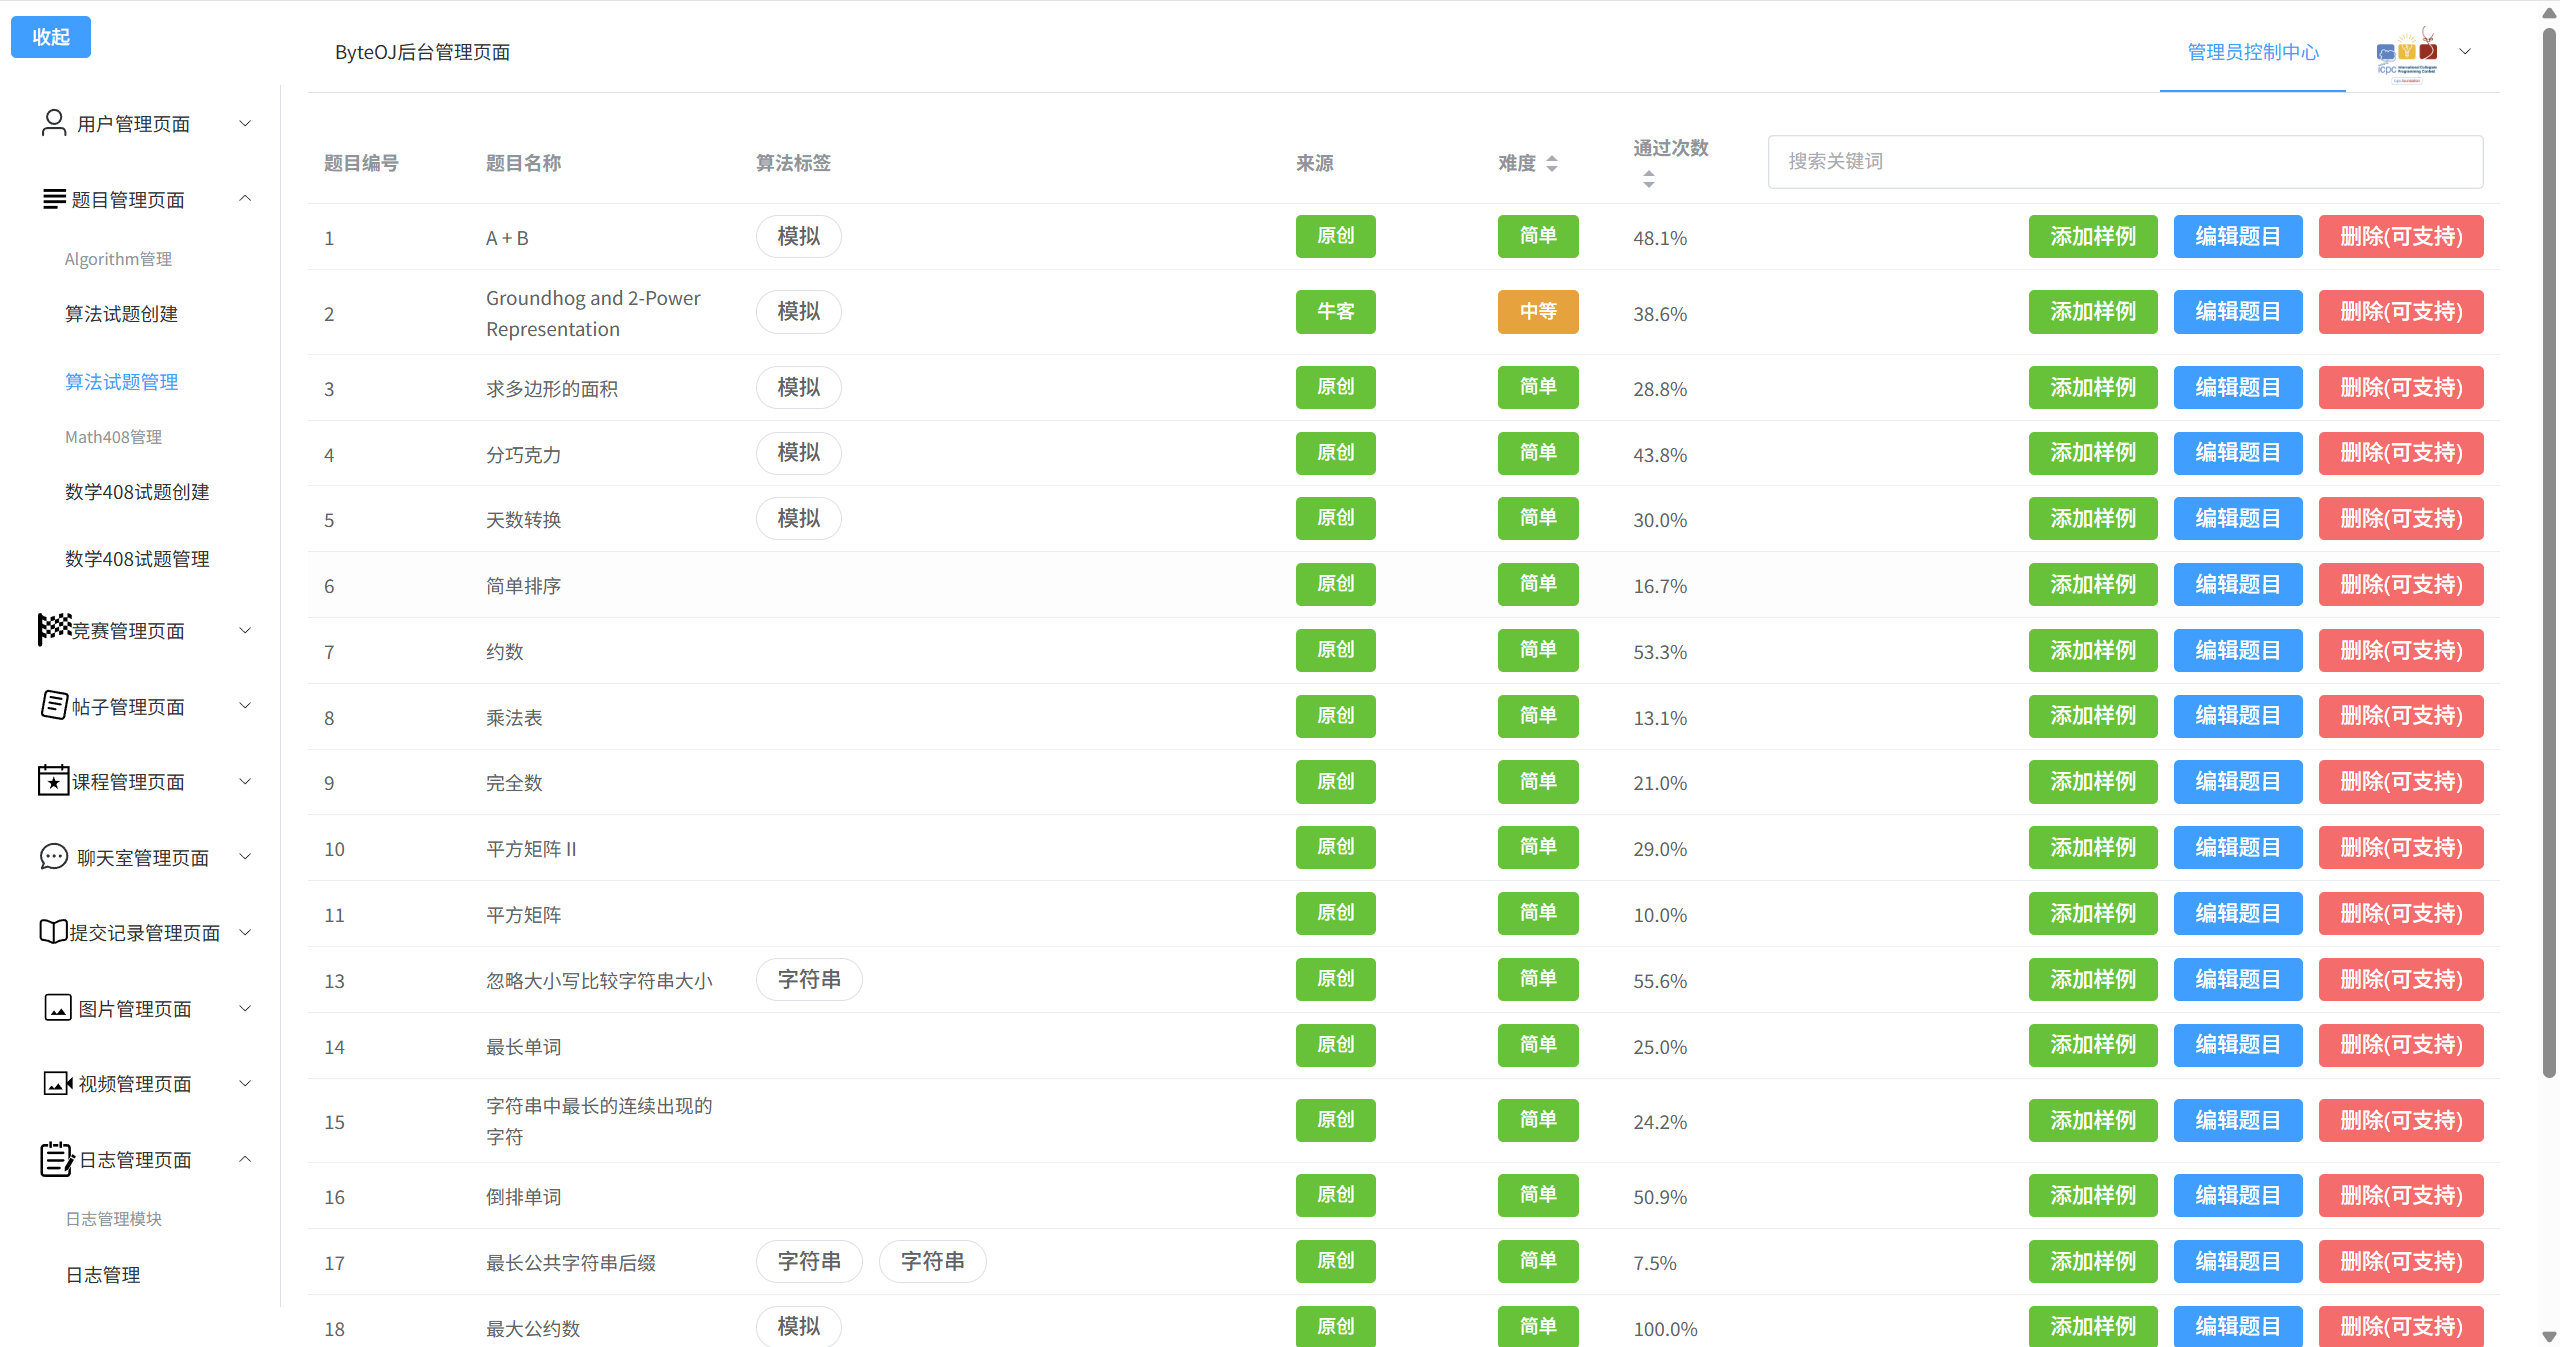
Task: Focus the 搜索关键词 search field
Action: pos(2125,162)
